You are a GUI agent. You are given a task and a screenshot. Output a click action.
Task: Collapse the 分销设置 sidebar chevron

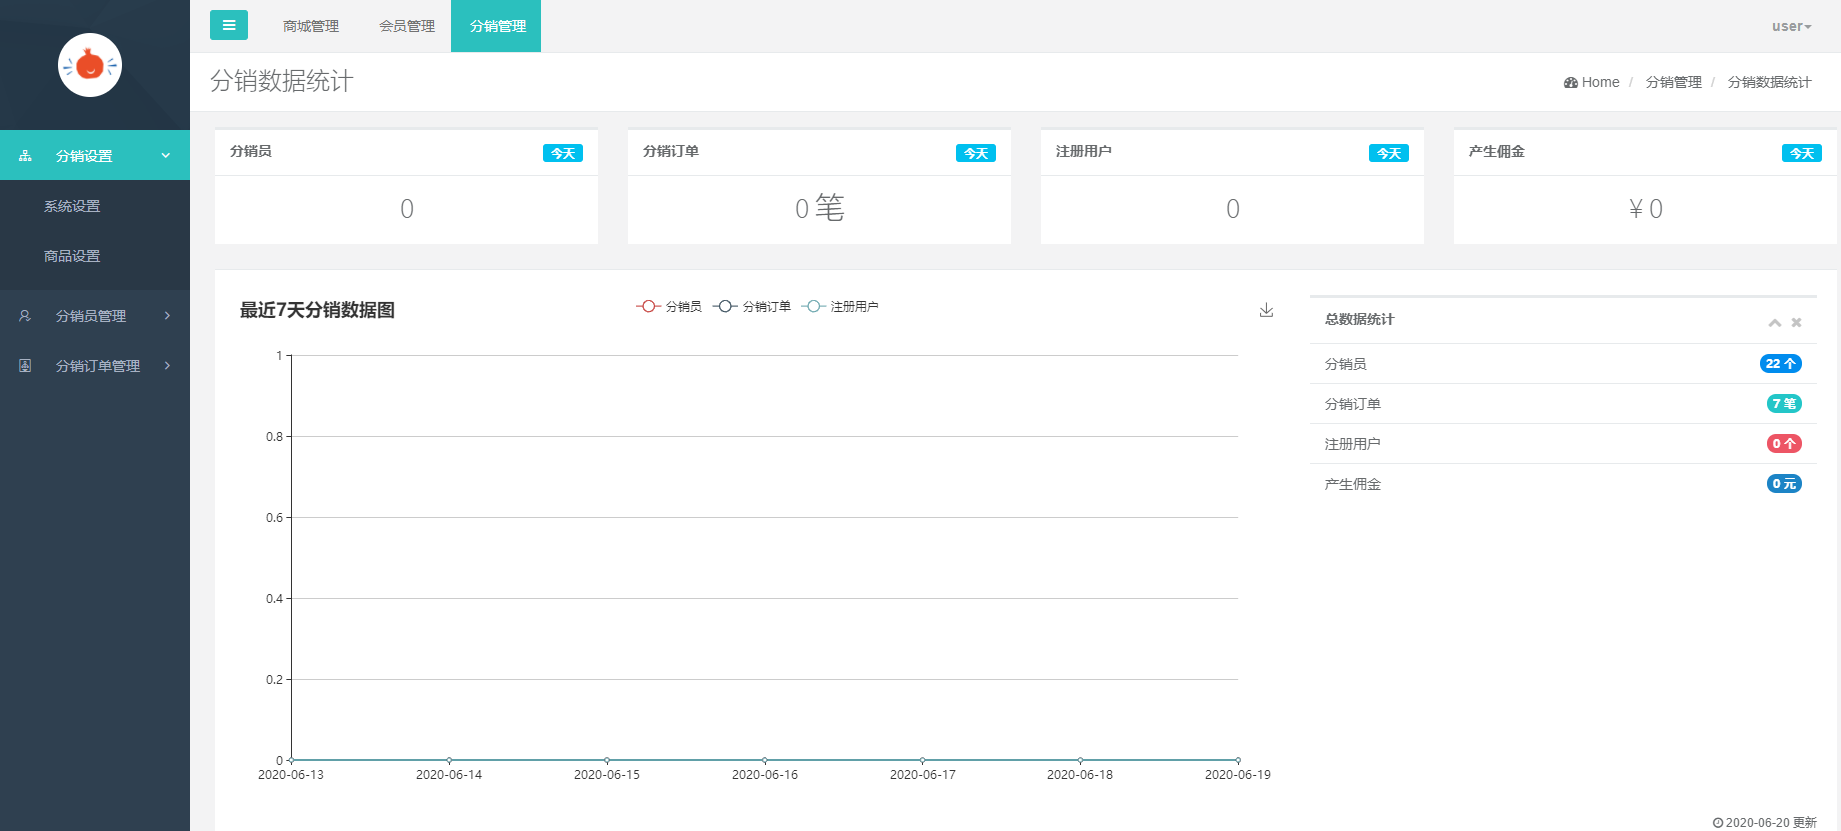pyautogui.click(x=166, y=156)
